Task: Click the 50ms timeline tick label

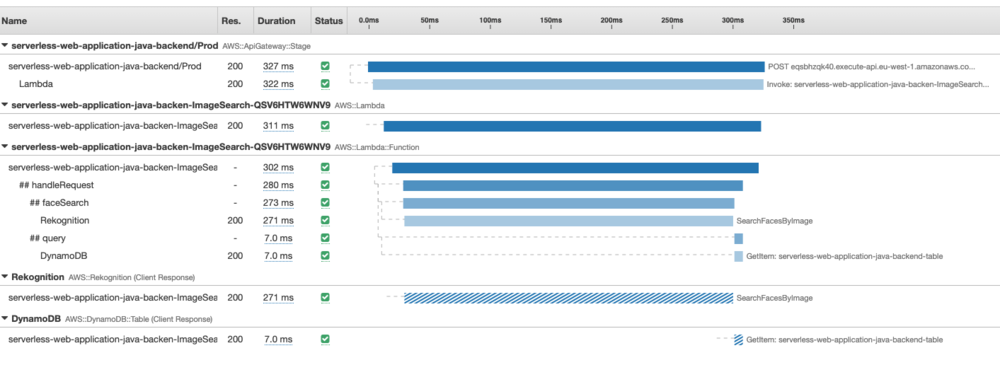Action: pos(429,20)
